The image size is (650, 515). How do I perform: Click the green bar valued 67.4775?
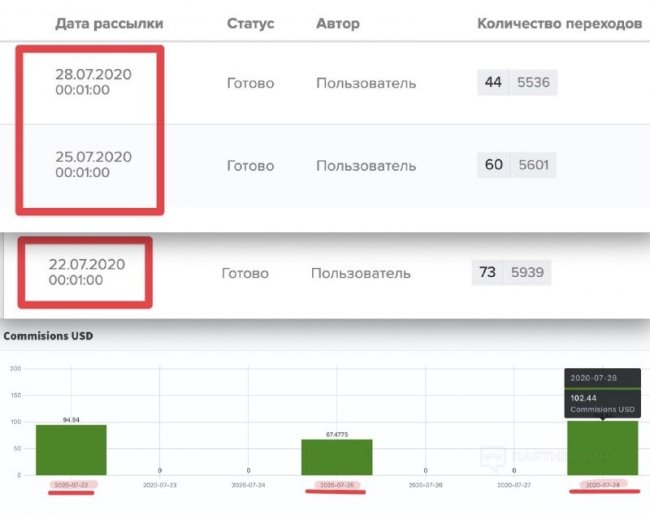point(335,457)
